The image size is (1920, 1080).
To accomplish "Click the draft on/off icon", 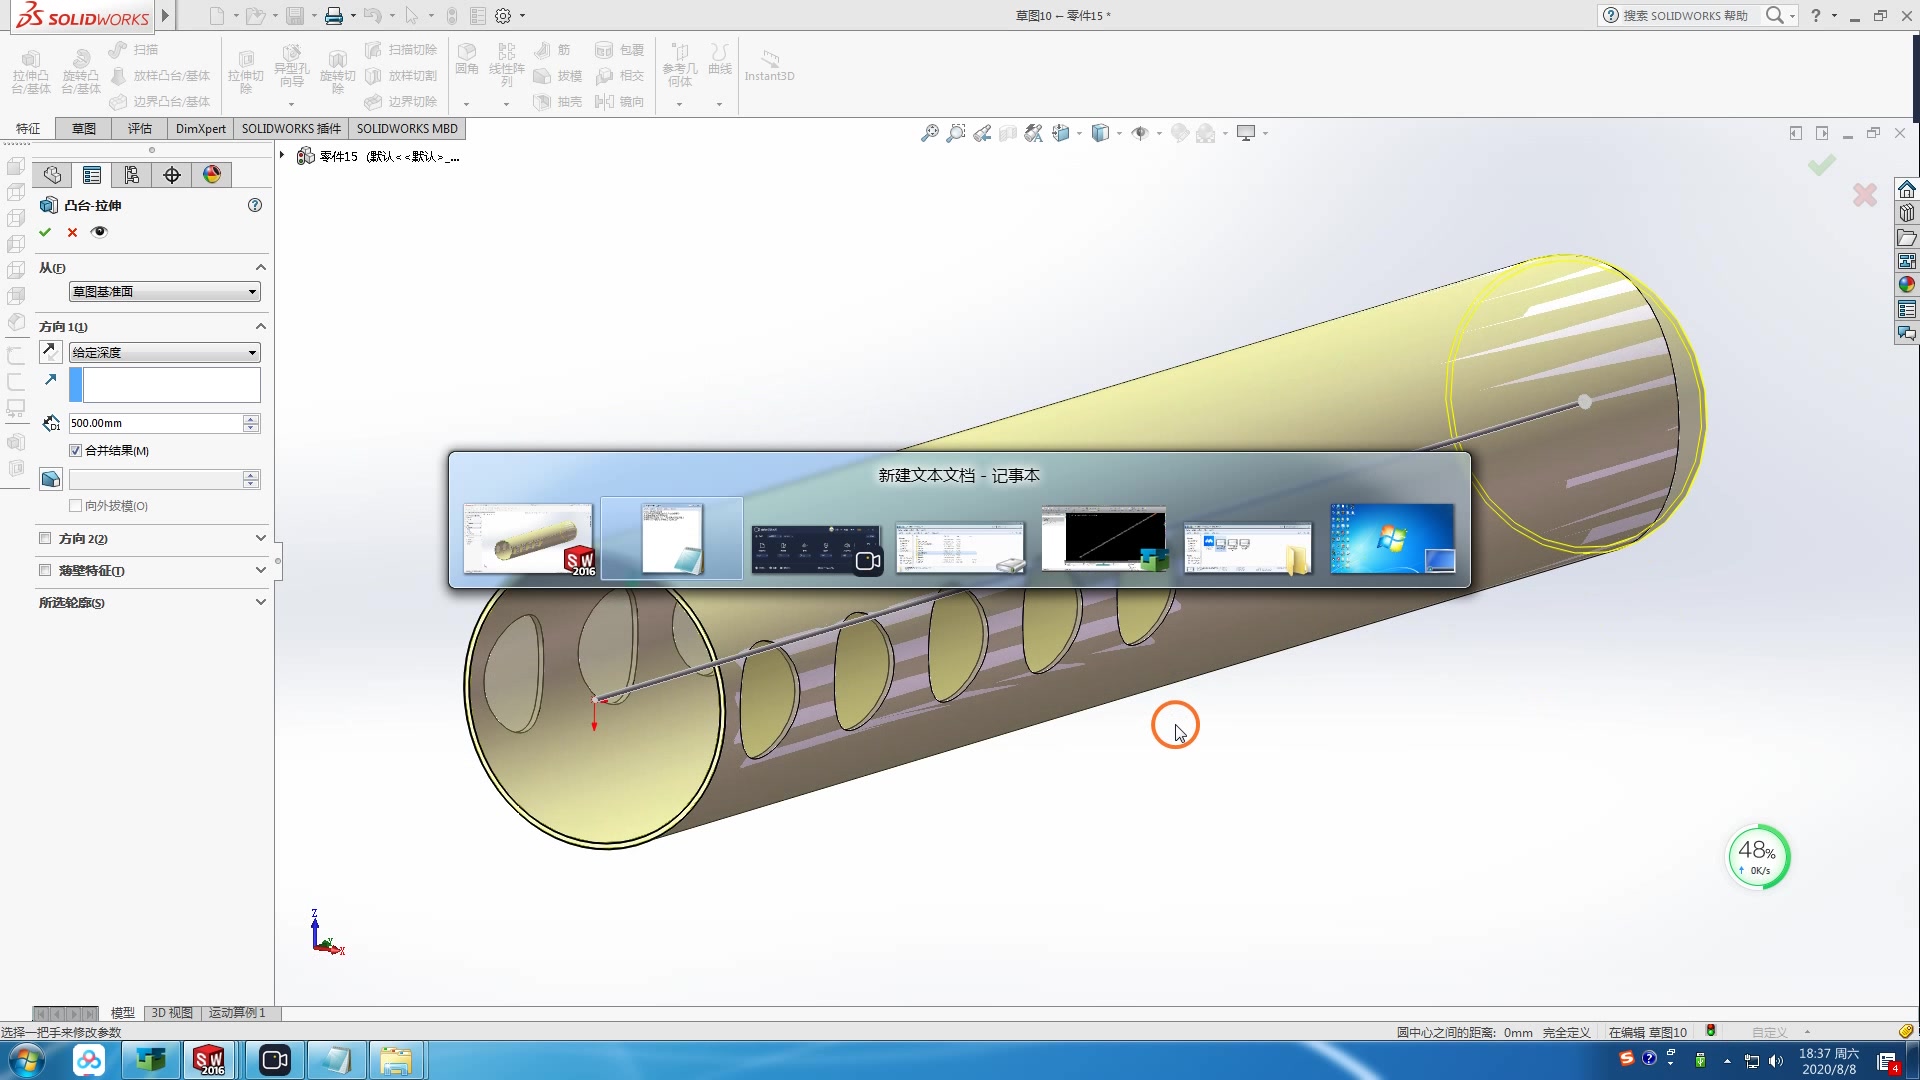I will point(50,479).
